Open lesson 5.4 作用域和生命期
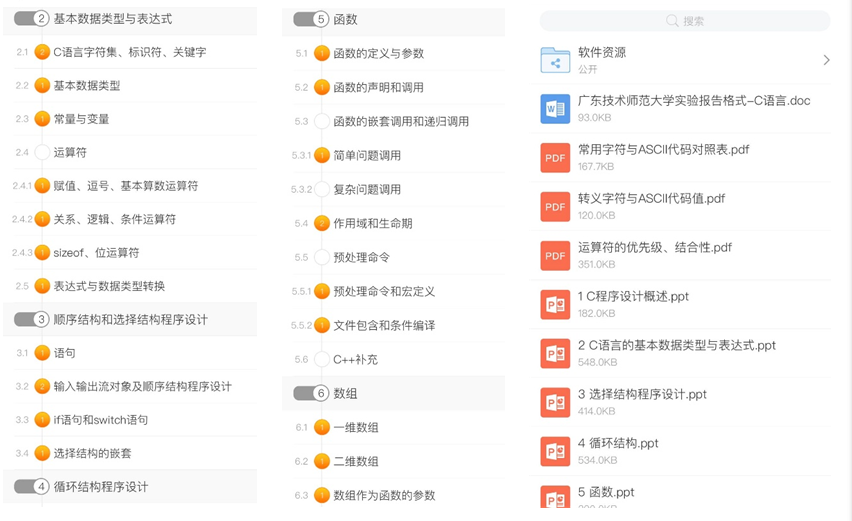 click(372, 224)
